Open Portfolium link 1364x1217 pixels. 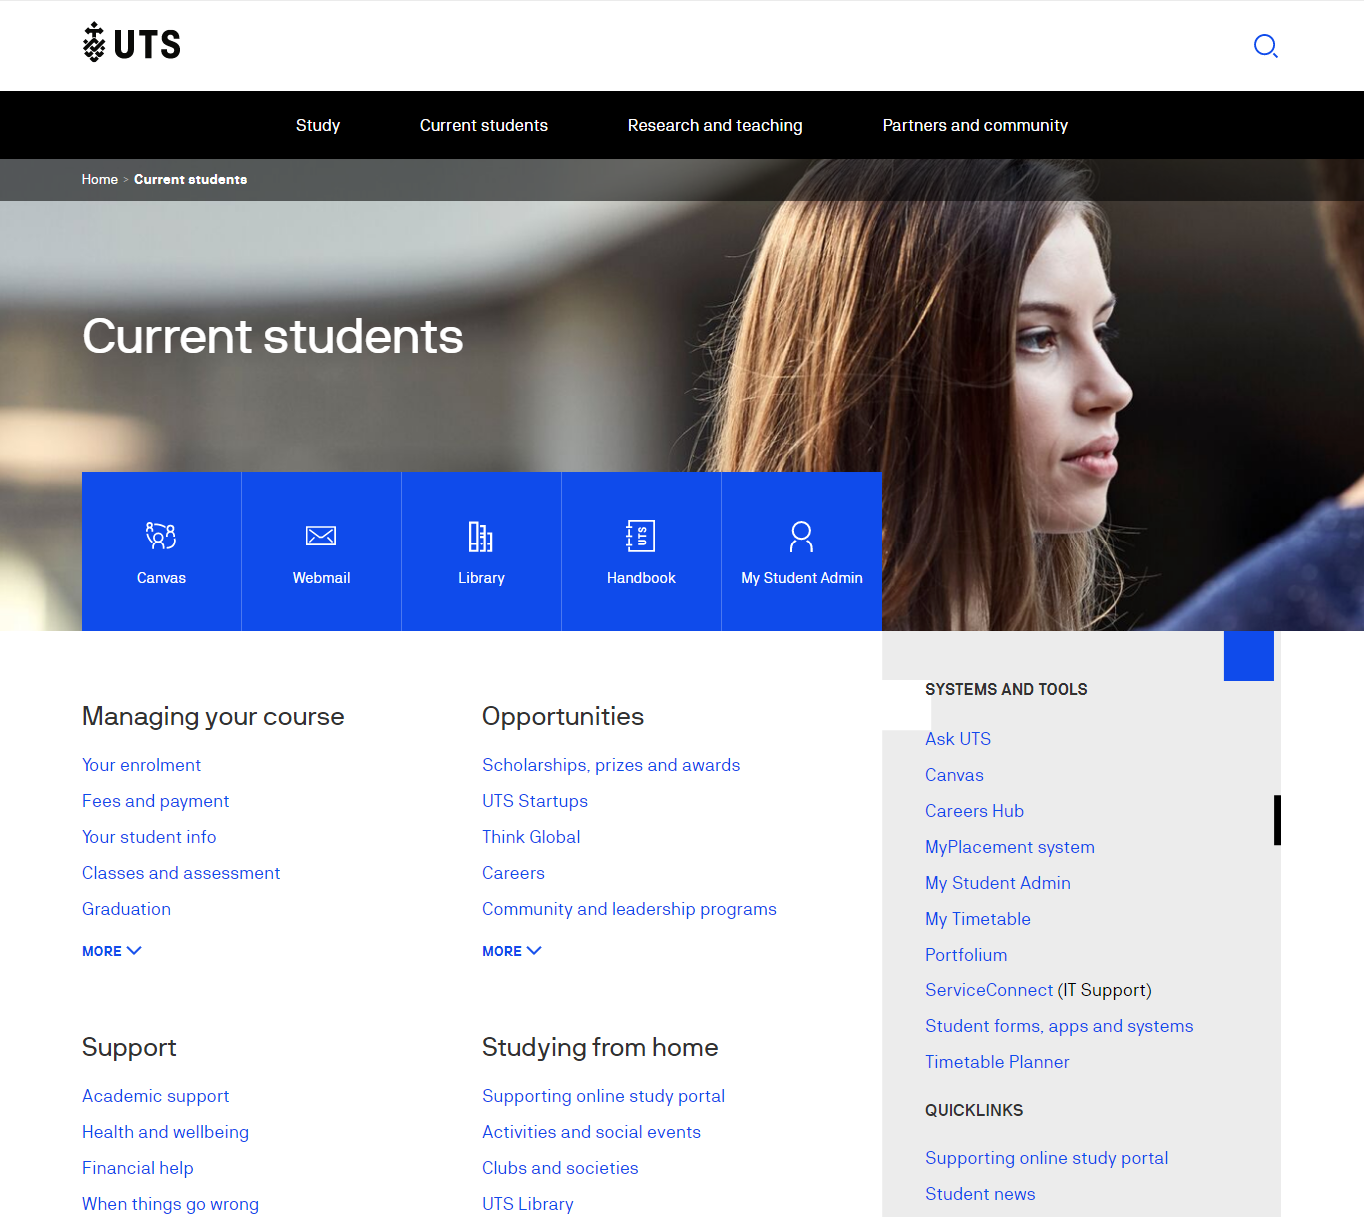point(966,955)
